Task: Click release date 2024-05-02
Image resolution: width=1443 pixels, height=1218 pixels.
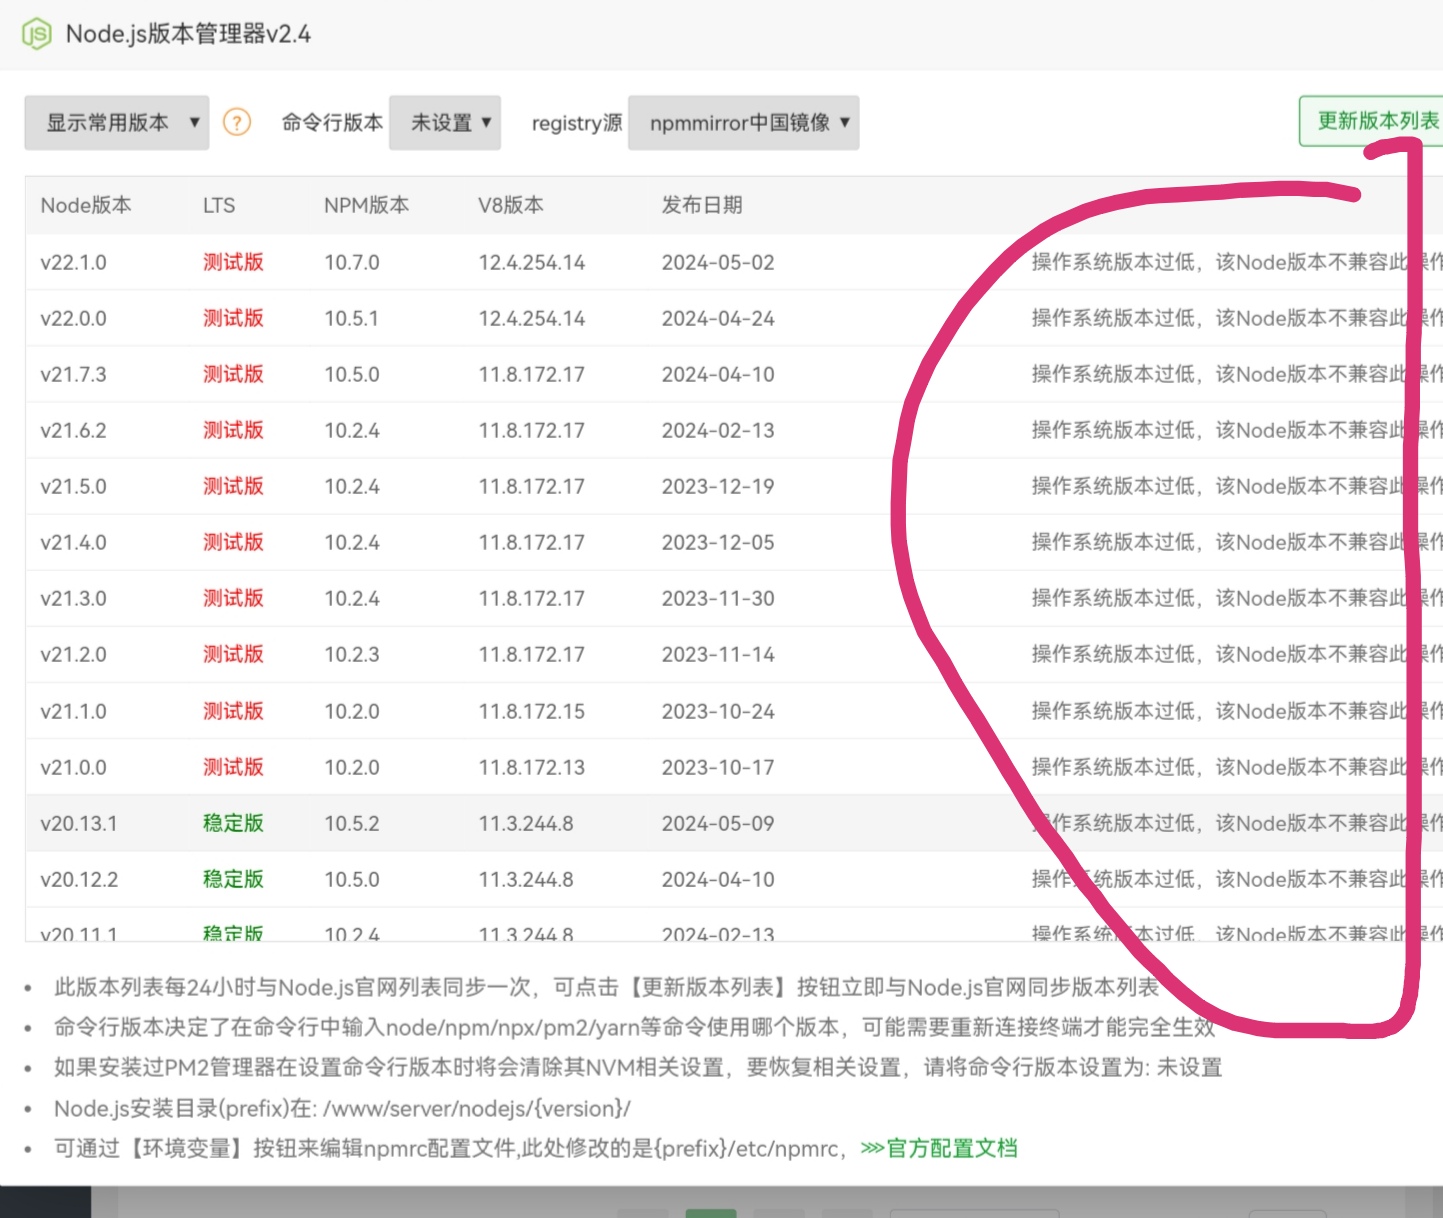Action: point(718,262)
